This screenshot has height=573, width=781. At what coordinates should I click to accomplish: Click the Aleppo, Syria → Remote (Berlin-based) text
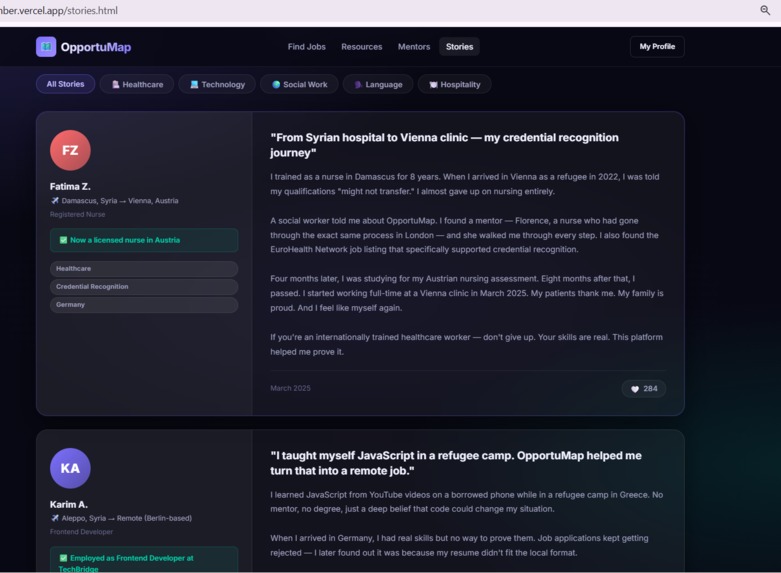click(127, 518)
